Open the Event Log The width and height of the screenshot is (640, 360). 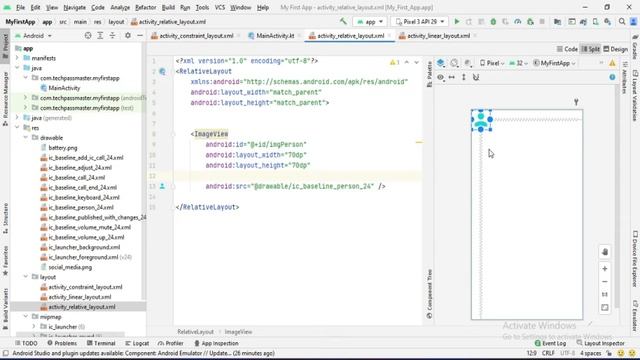click(550, 343)
